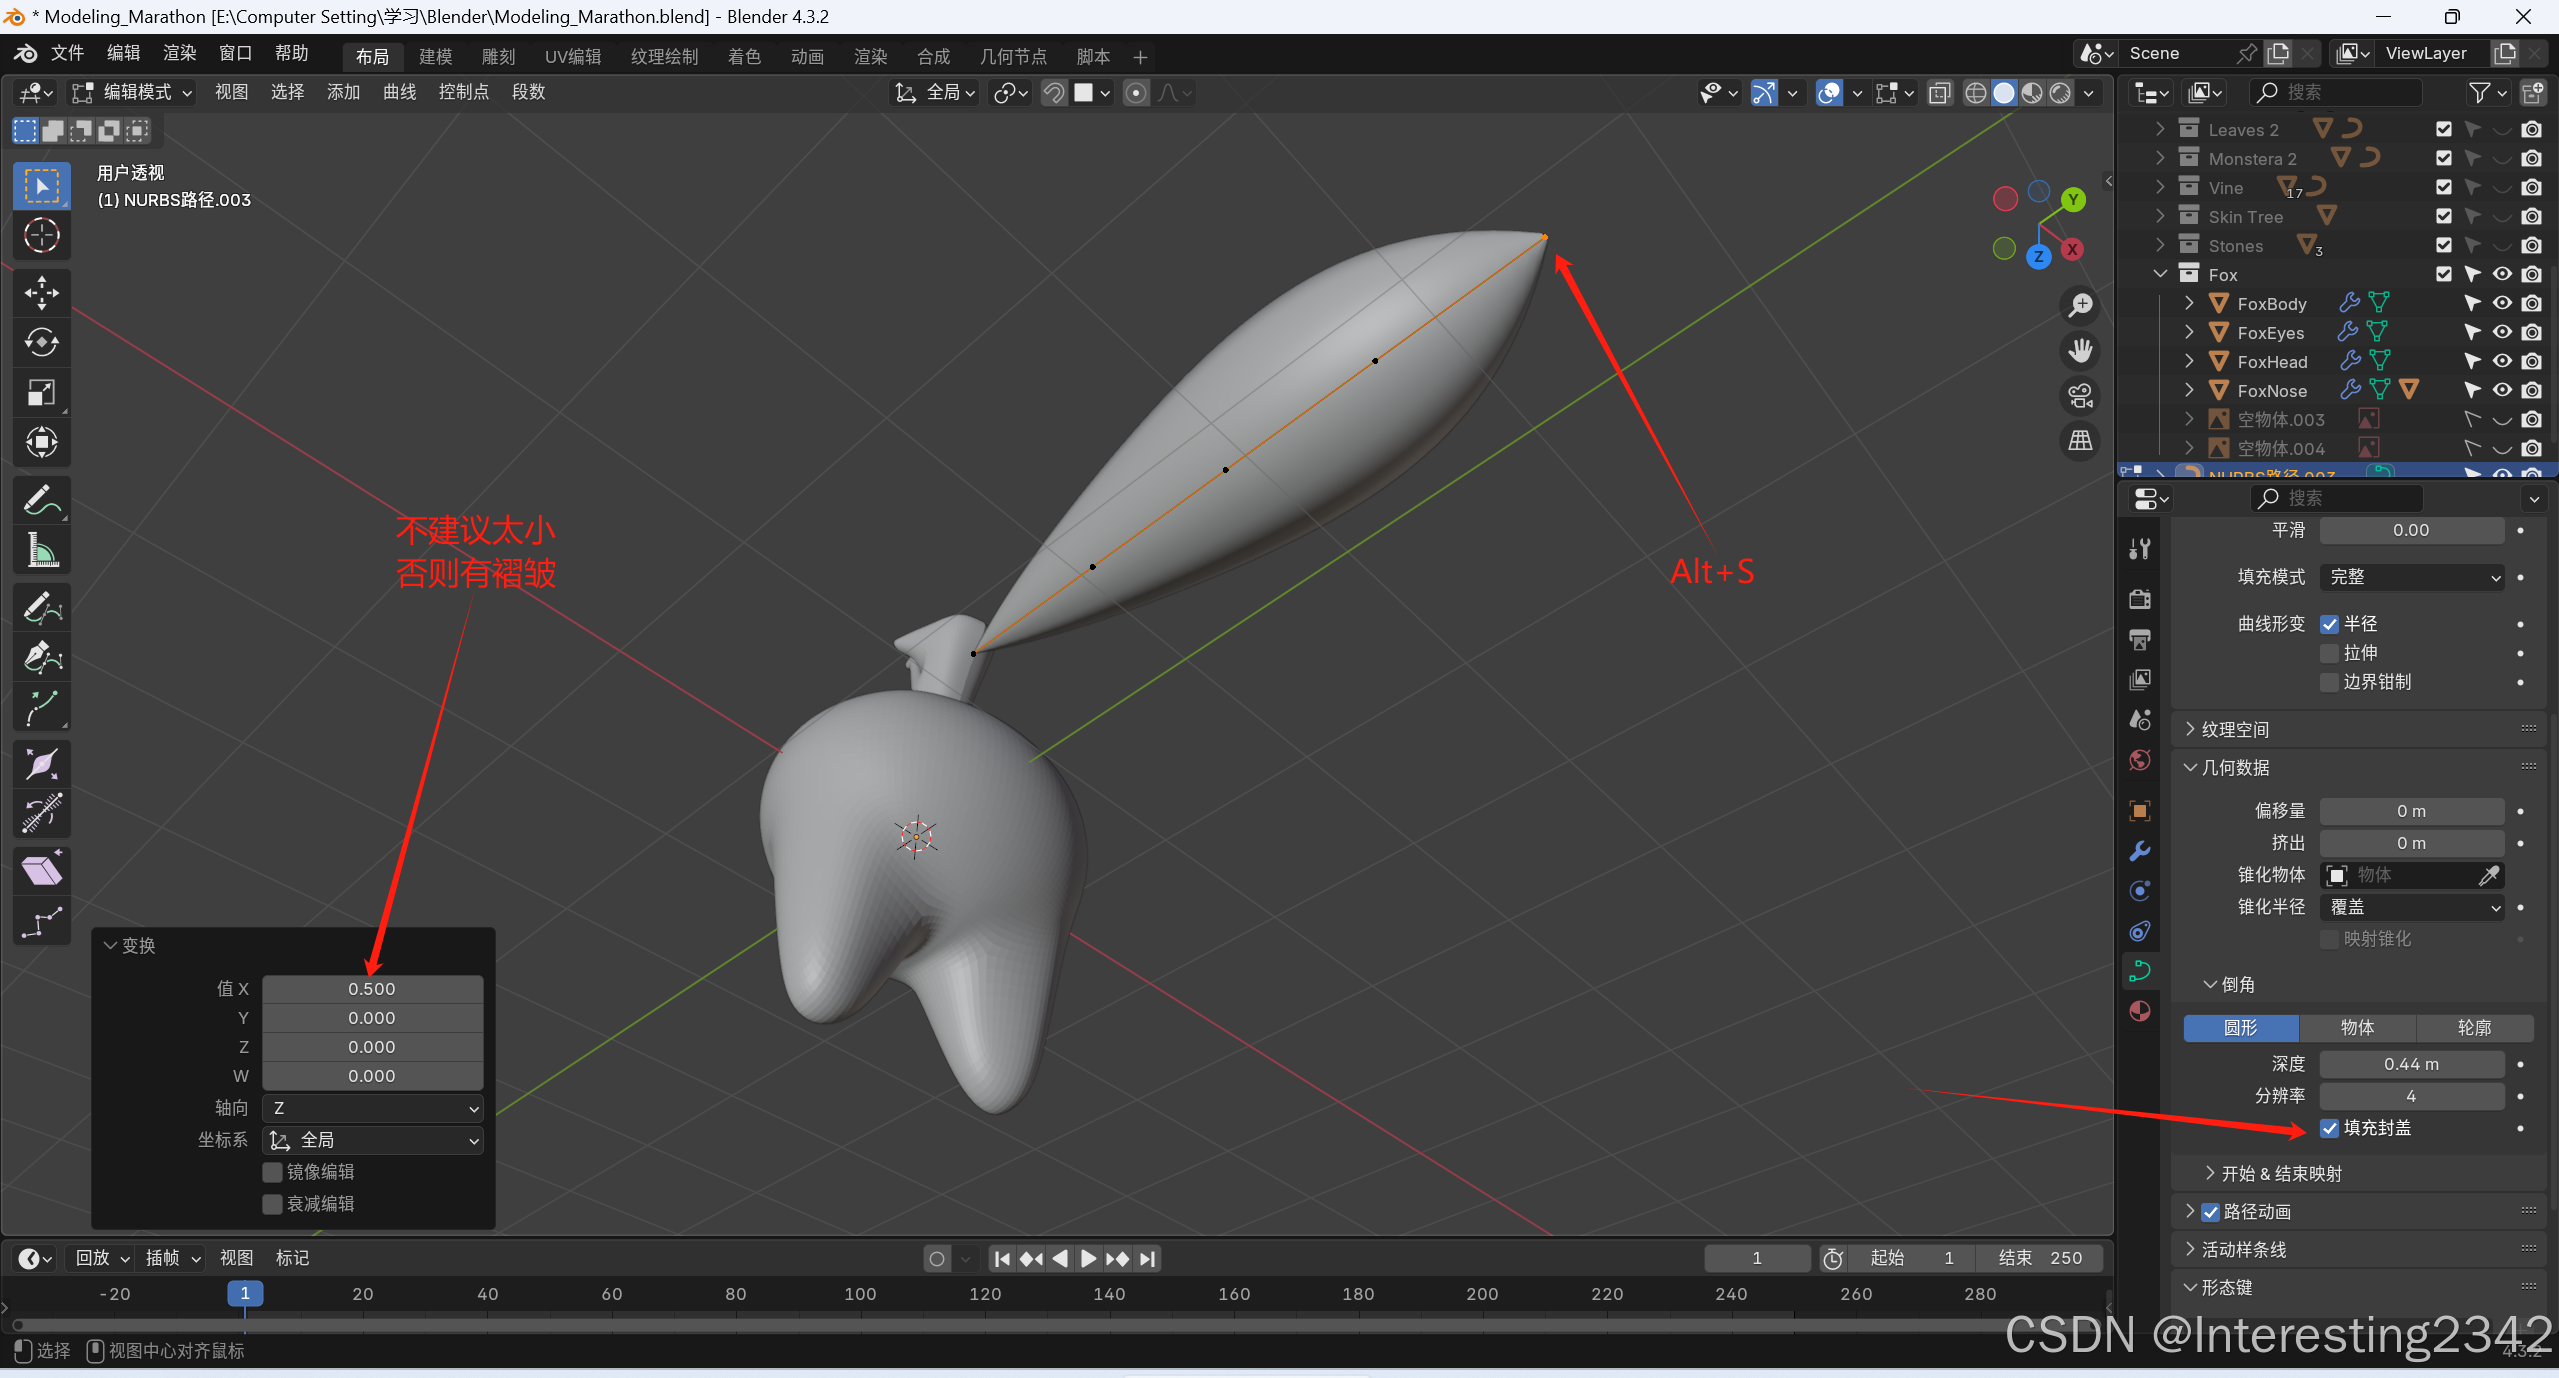Activate the 3D Cursor tool
The width and height of the screenshot is (2559, 1378).
41,236
